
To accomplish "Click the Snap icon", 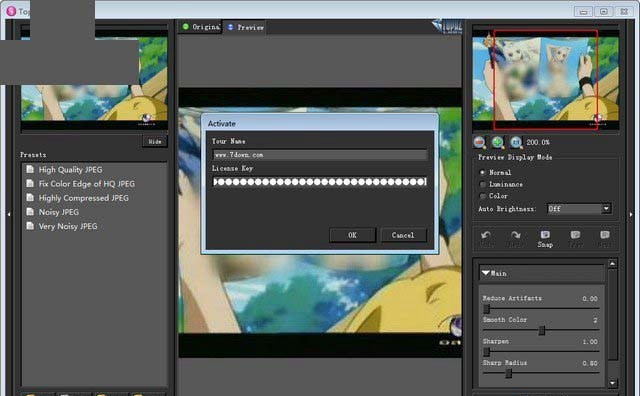I will tap(545, 235).
